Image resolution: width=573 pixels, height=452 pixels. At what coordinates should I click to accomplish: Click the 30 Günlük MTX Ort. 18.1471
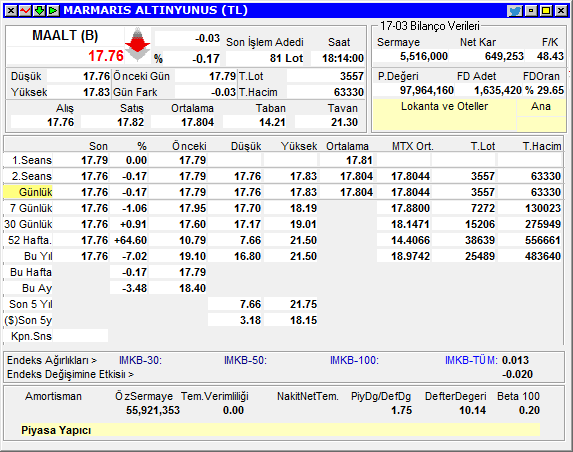click(x=410, y=224)
